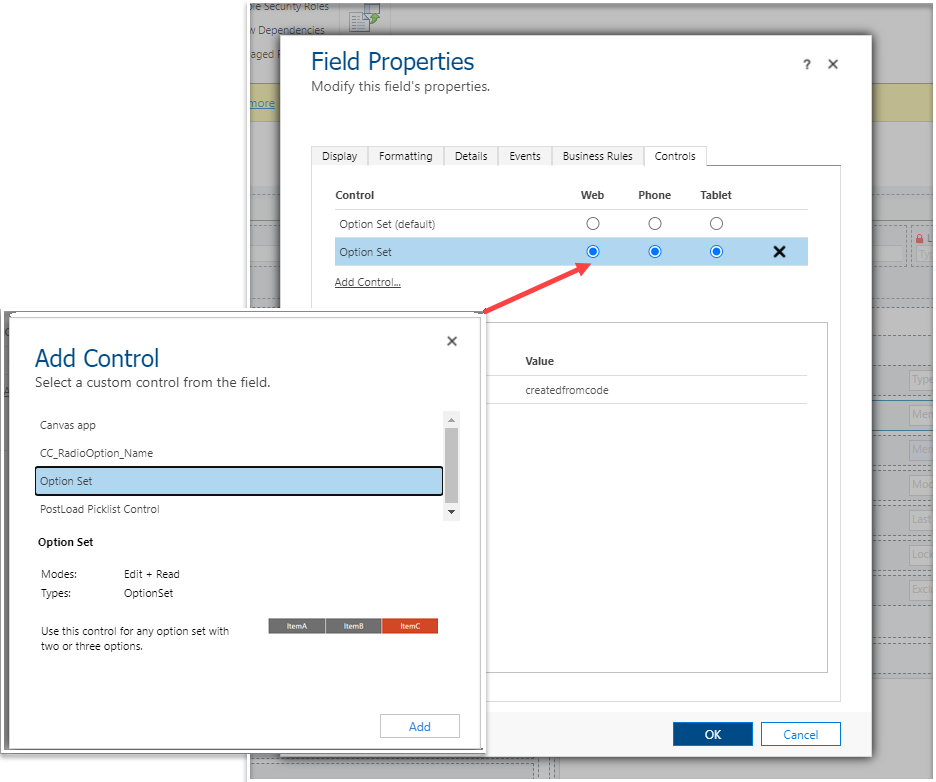Enable the Phone radio for Option Set
The height and width of the screenshot is (782, 936).
coord(654,251)
